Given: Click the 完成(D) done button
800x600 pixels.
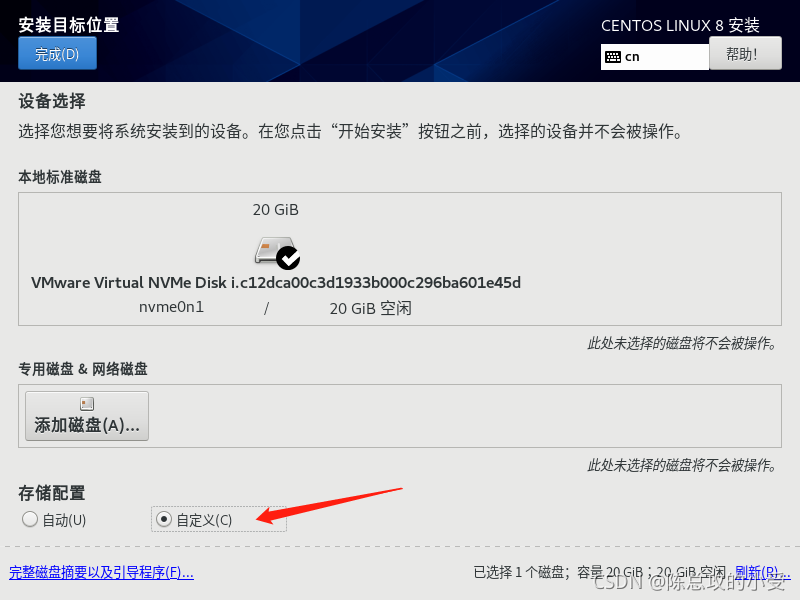Looking at the screenshot, I should 57,54.
